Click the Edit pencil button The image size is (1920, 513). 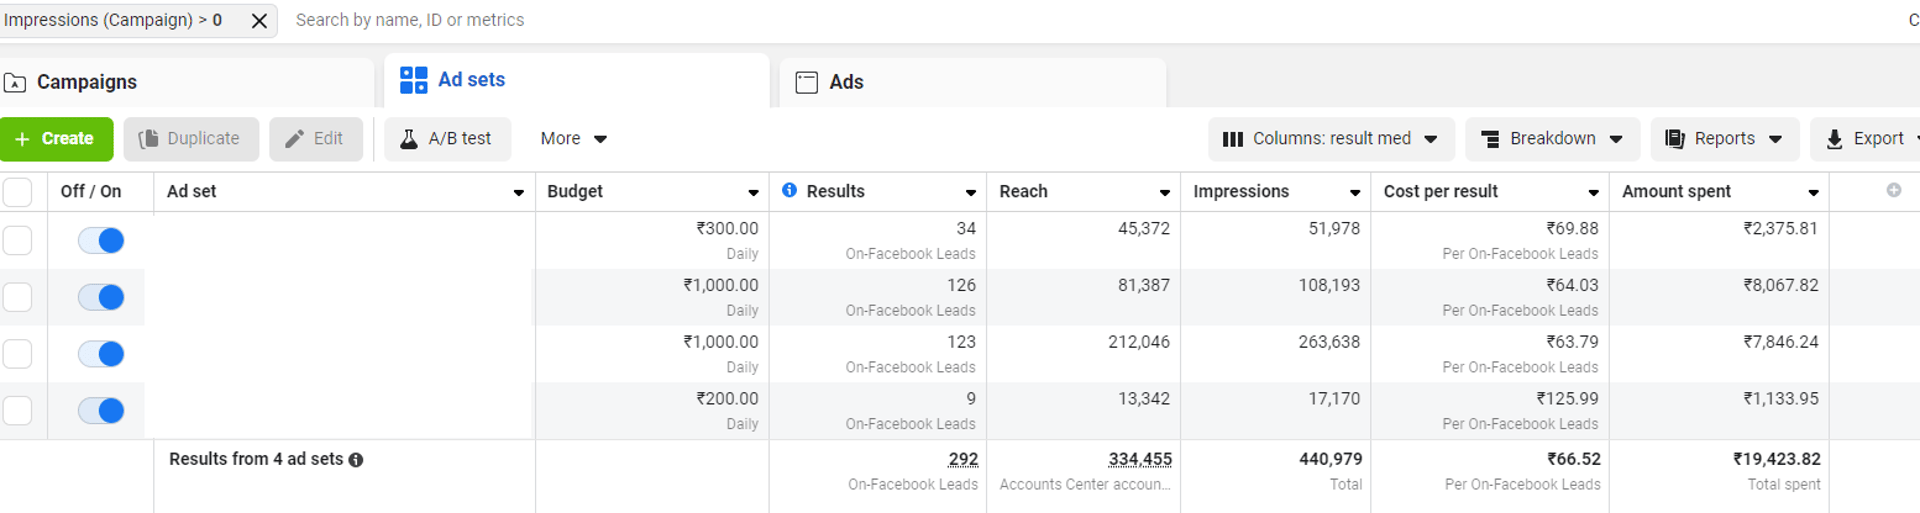pyautogui.click(x=315, y=139)
